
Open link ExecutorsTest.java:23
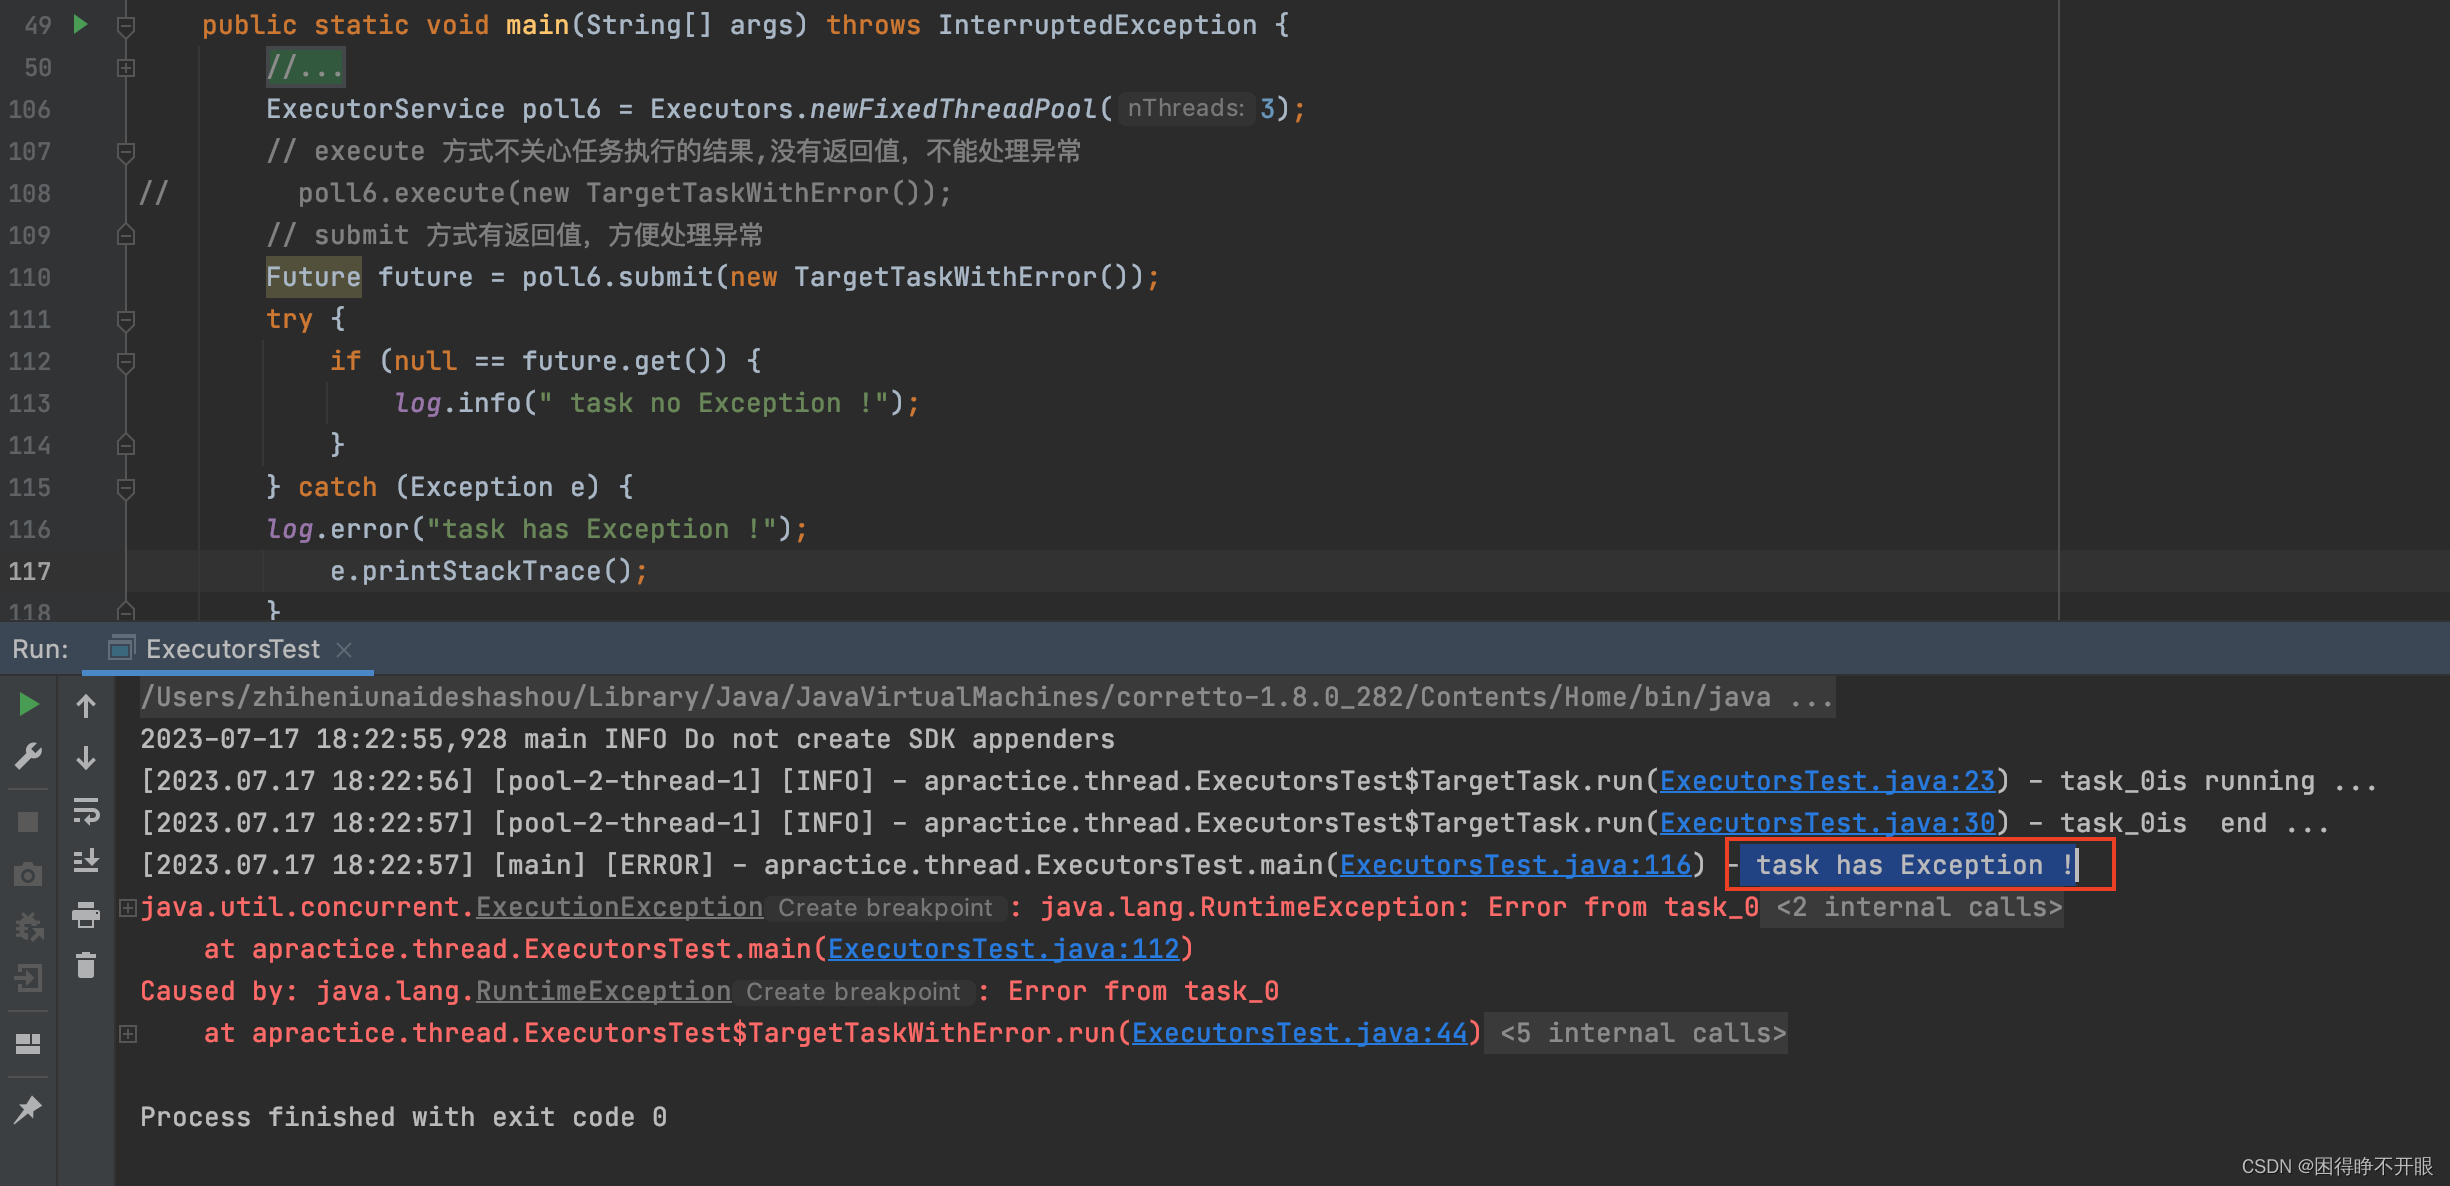pos(1827,781)
